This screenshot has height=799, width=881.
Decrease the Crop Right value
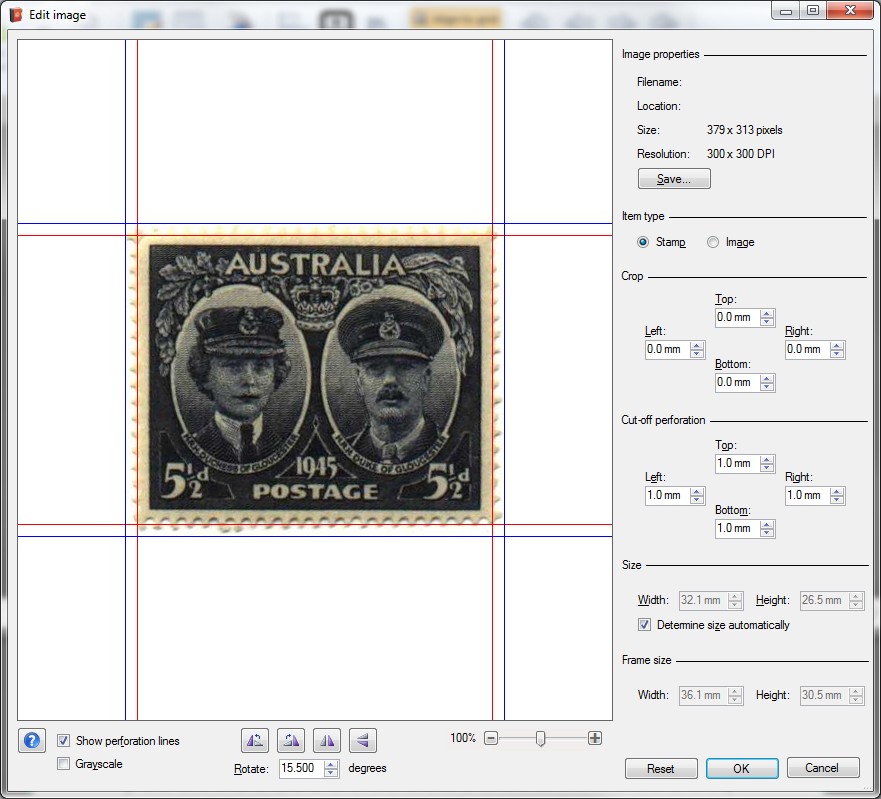click(837, 353)
